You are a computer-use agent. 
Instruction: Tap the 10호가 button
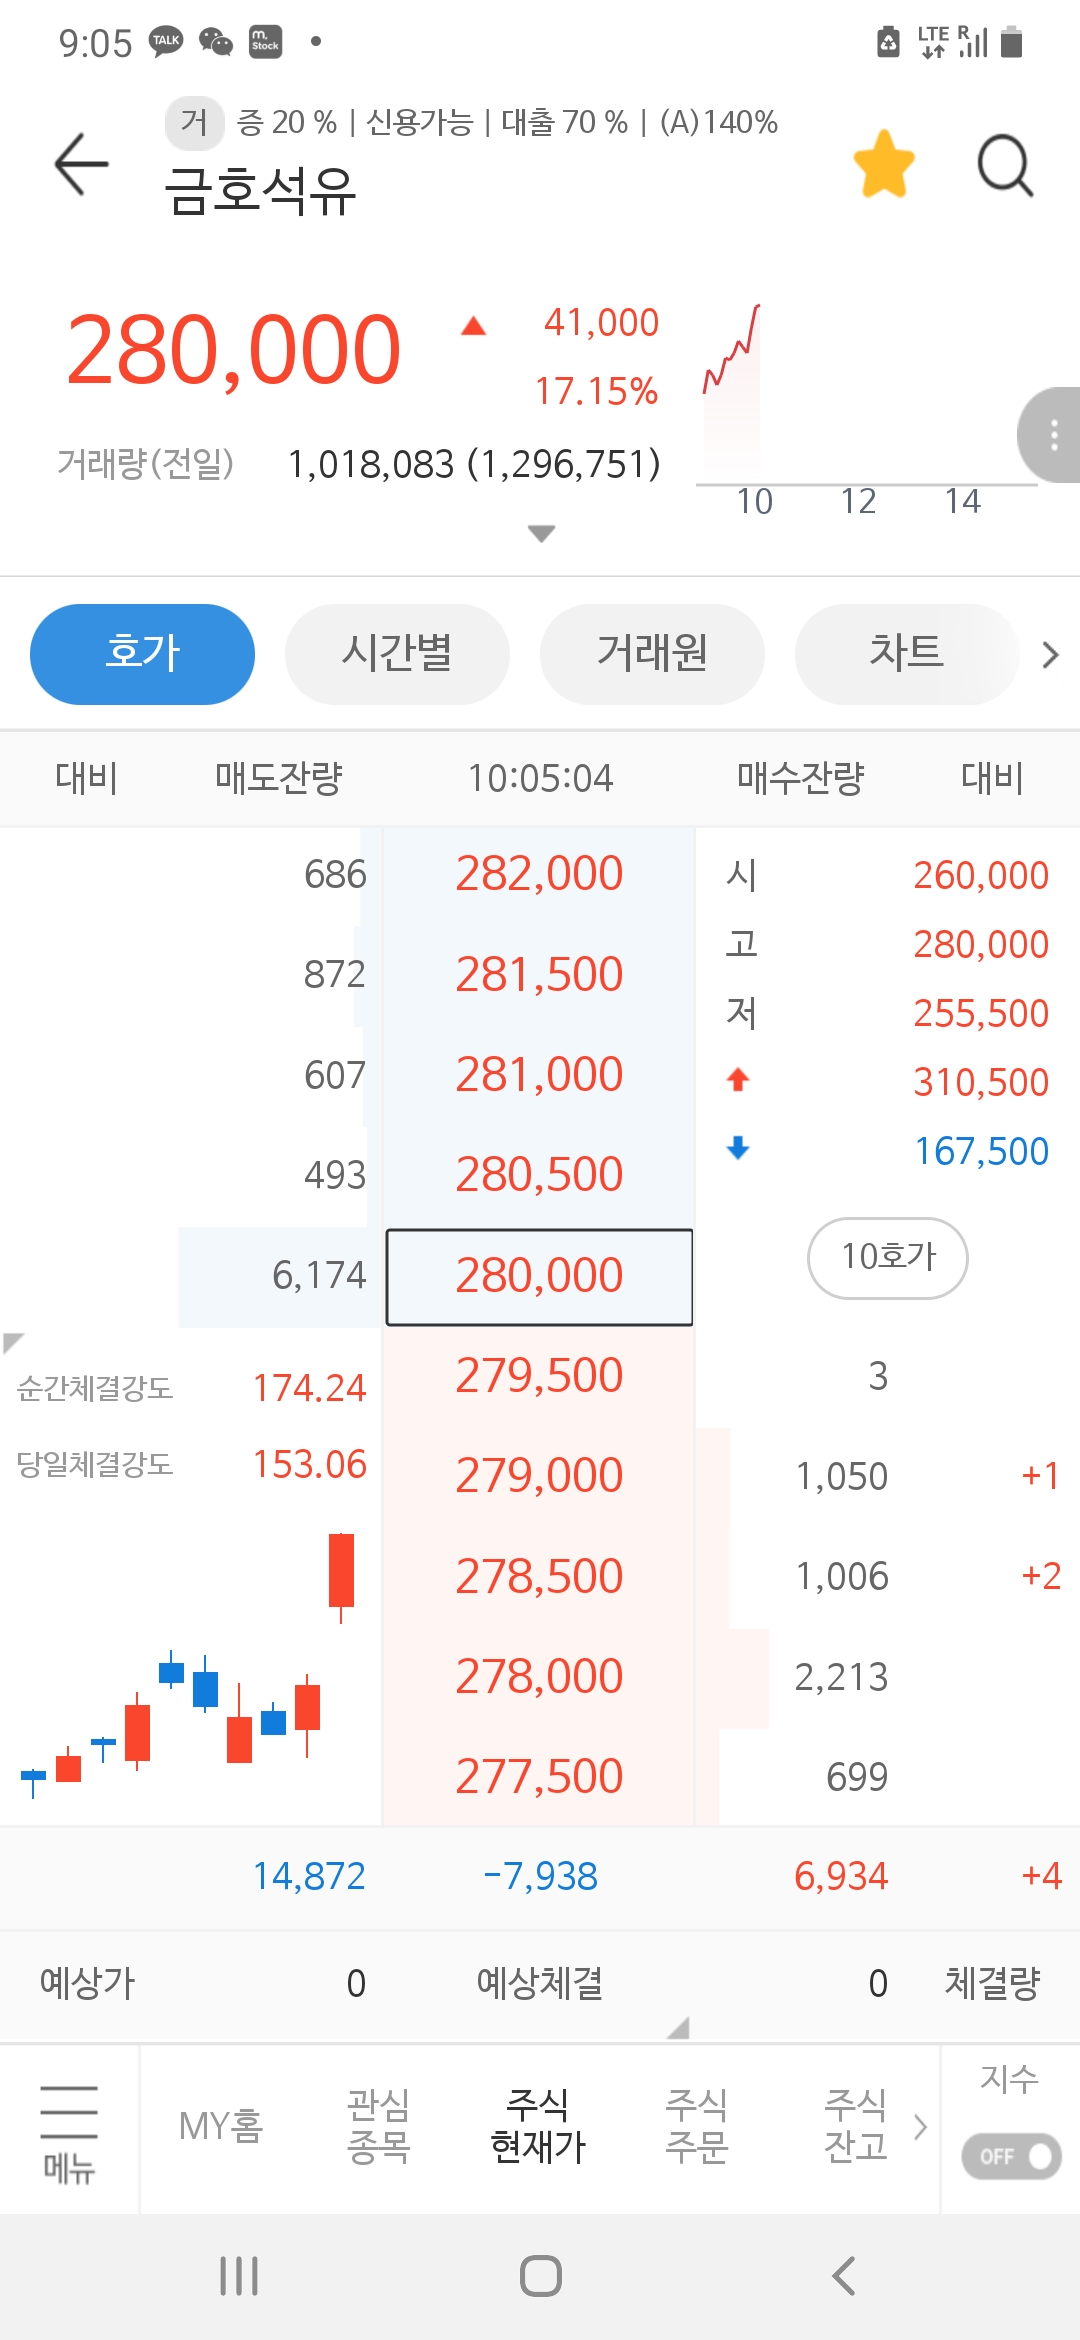(x=888, y=1257)
